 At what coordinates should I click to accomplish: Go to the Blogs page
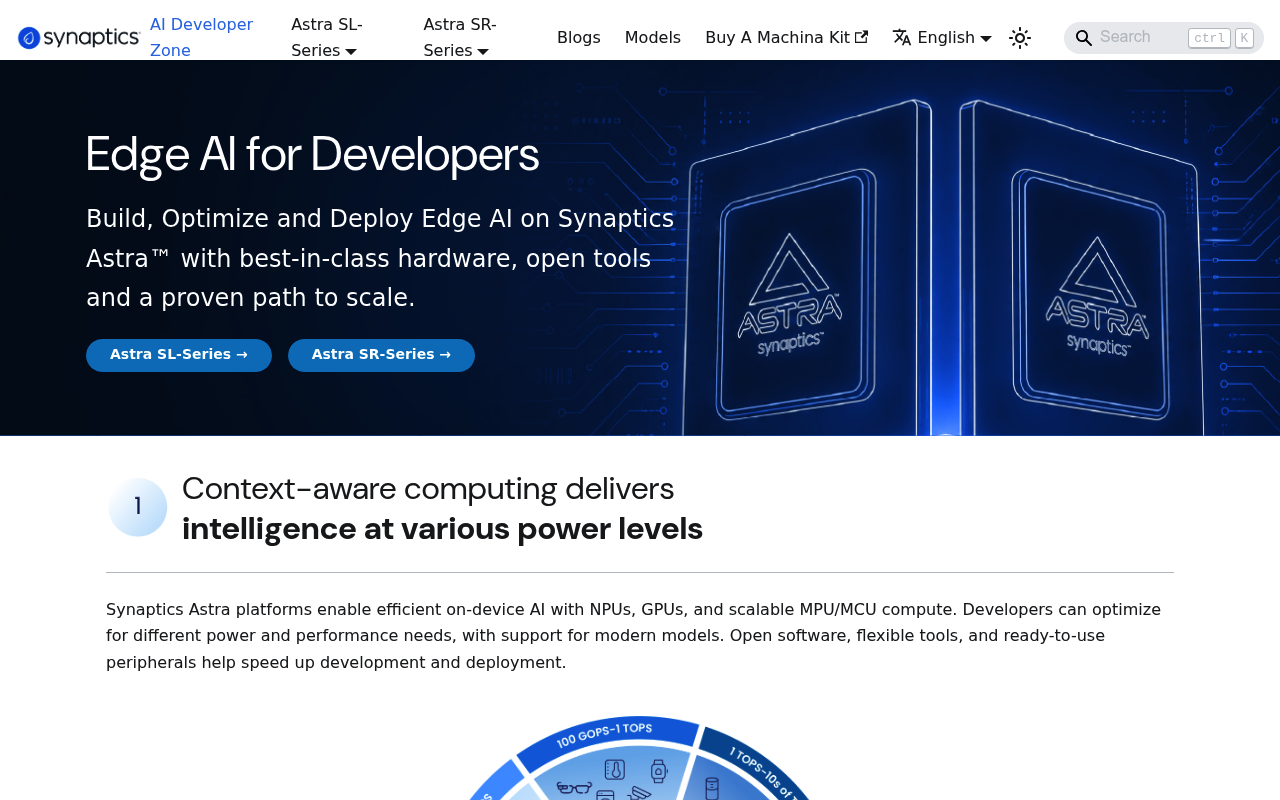579,38
